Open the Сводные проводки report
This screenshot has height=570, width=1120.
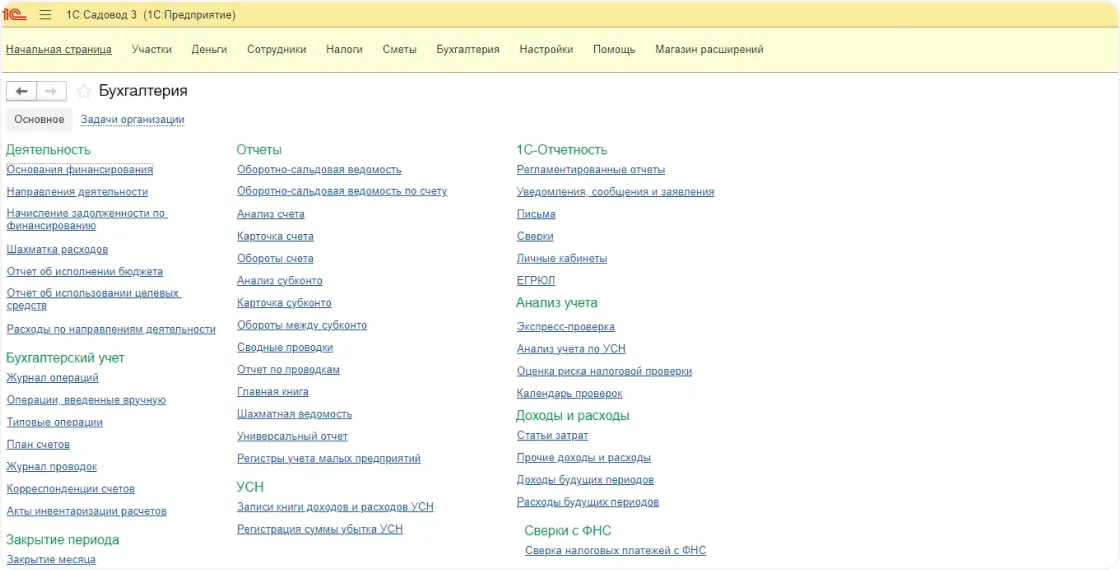(285, 347)
